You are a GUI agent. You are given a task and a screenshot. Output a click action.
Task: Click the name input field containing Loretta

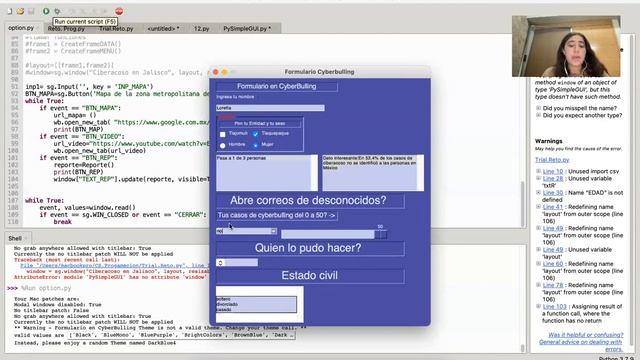pyautogui.click(x=270, y=108)
